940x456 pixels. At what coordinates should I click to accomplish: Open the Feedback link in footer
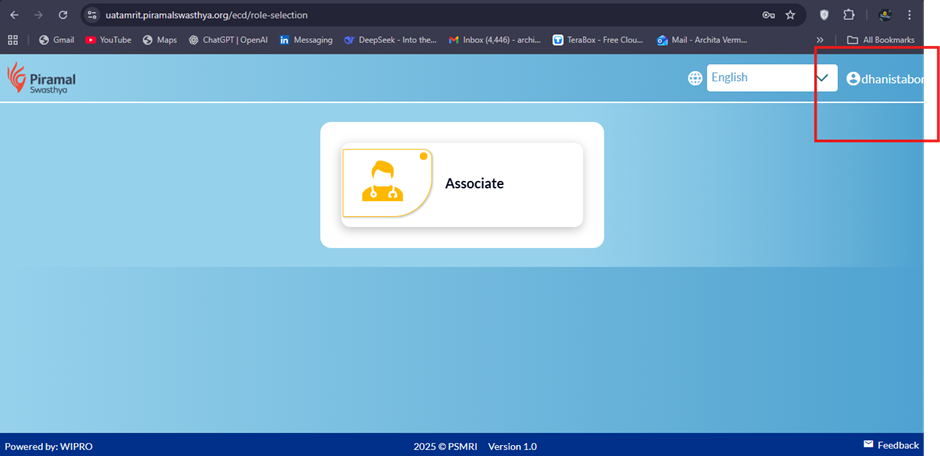pyautogui.click(x=890, y=445)
